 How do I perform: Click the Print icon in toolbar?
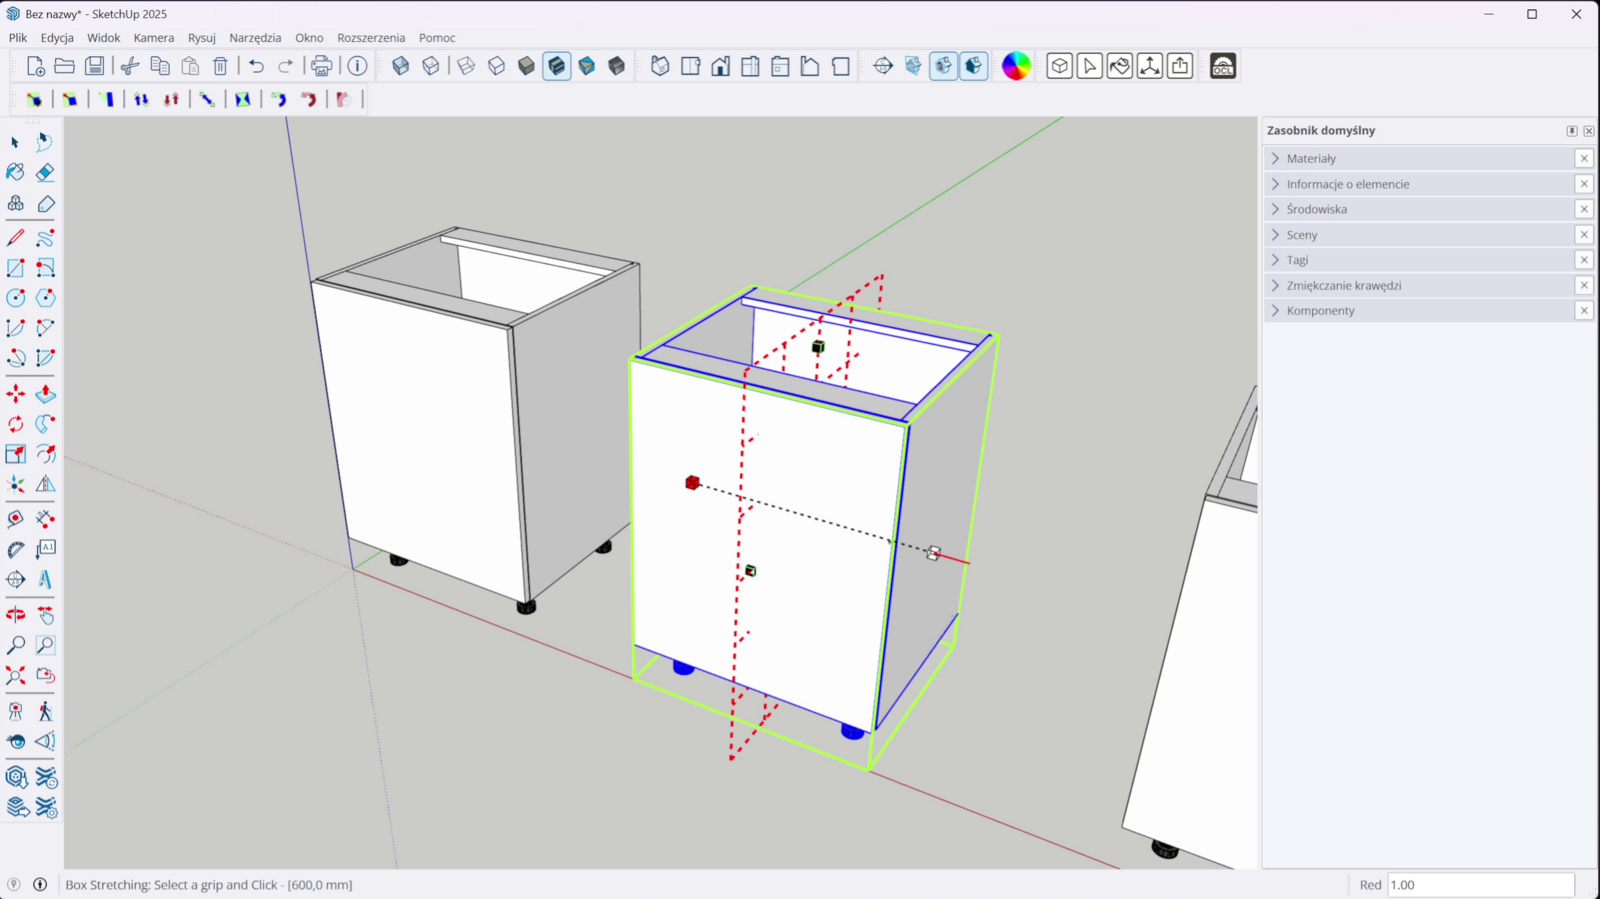tap(321, 66)
